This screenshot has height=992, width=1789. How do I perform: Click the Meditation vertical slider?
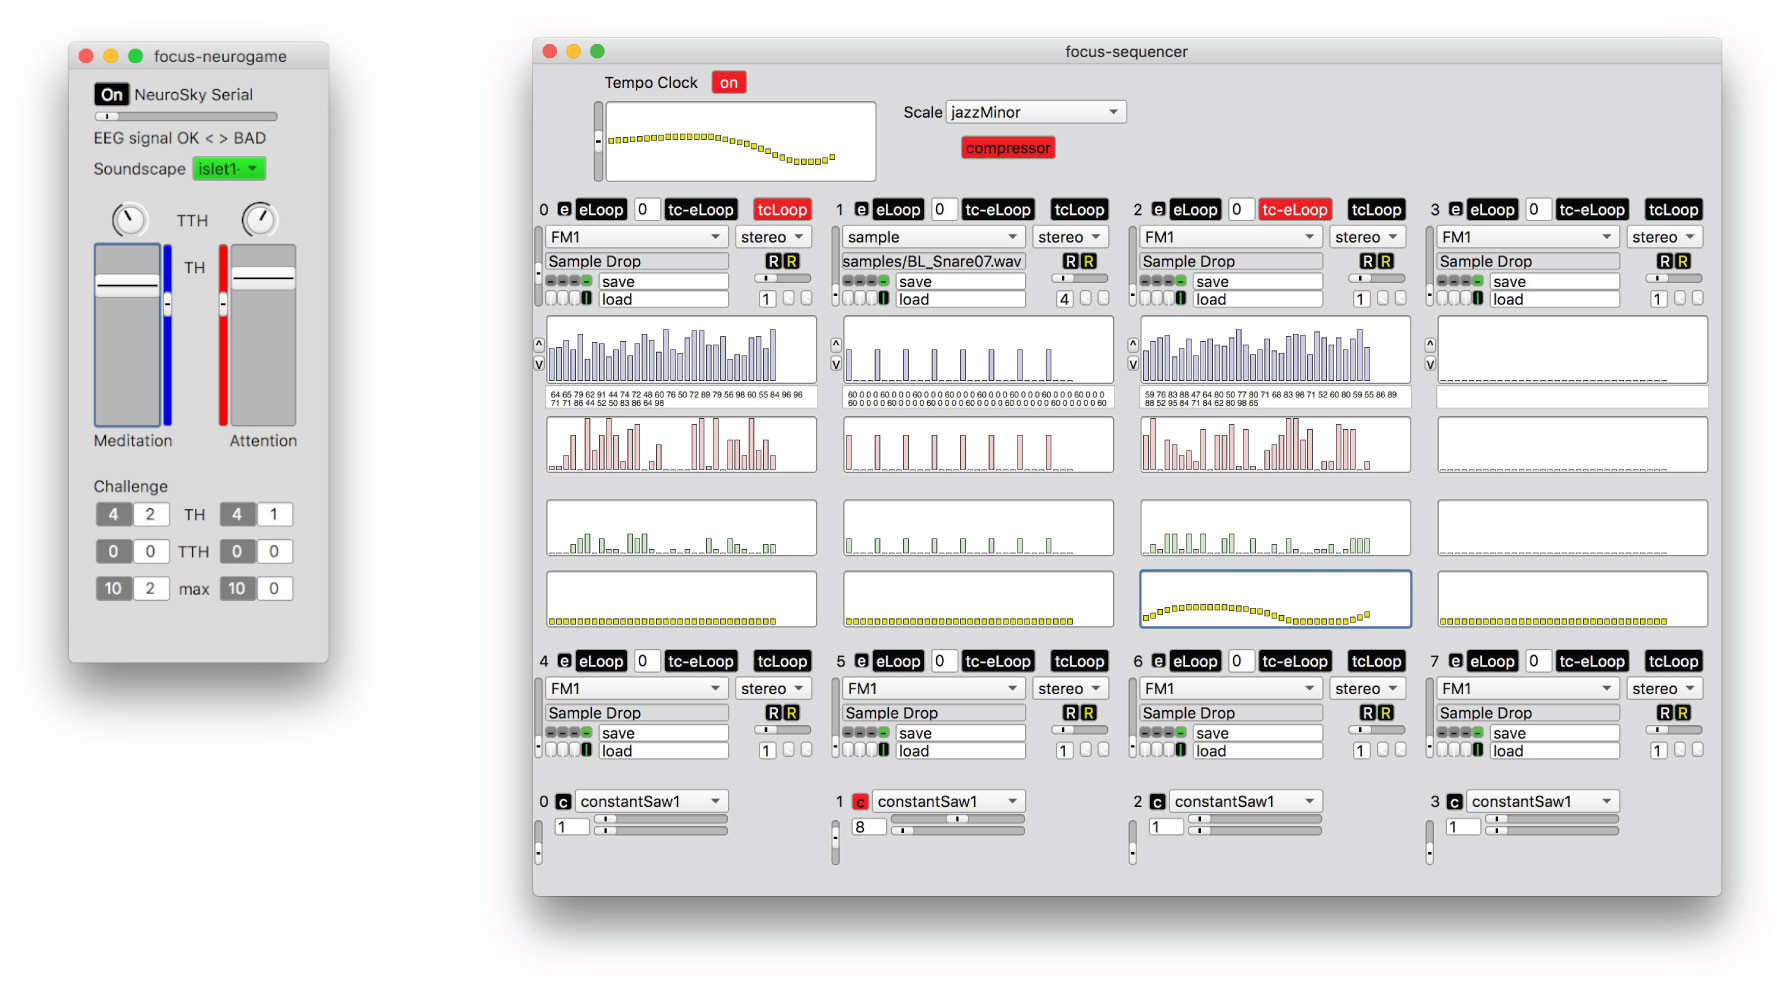127,335
